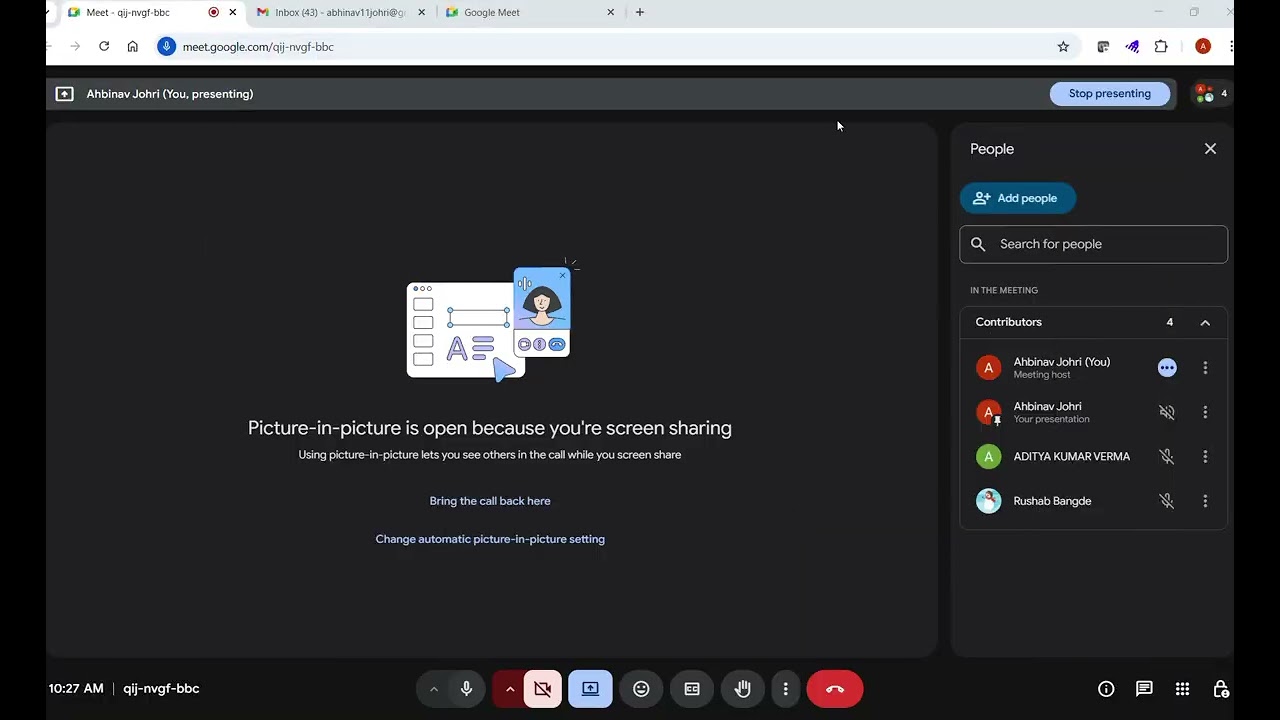Screen dimensions: 1280x720
Task: Click the present screen button
Action: [x=590, y=689]
